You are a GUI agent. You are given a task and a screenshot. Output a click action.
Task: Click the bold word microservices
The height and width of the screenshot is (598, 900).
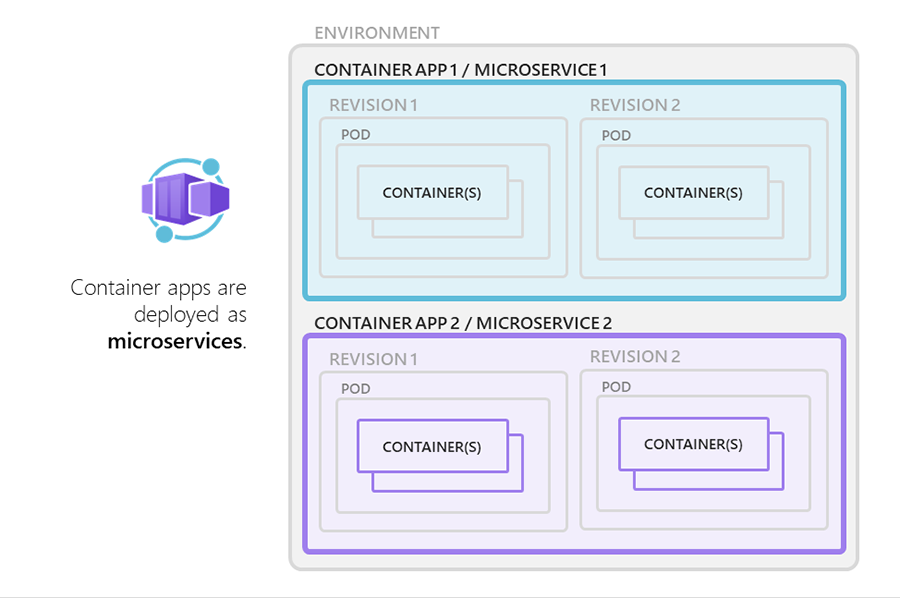[x=175, y=341]
